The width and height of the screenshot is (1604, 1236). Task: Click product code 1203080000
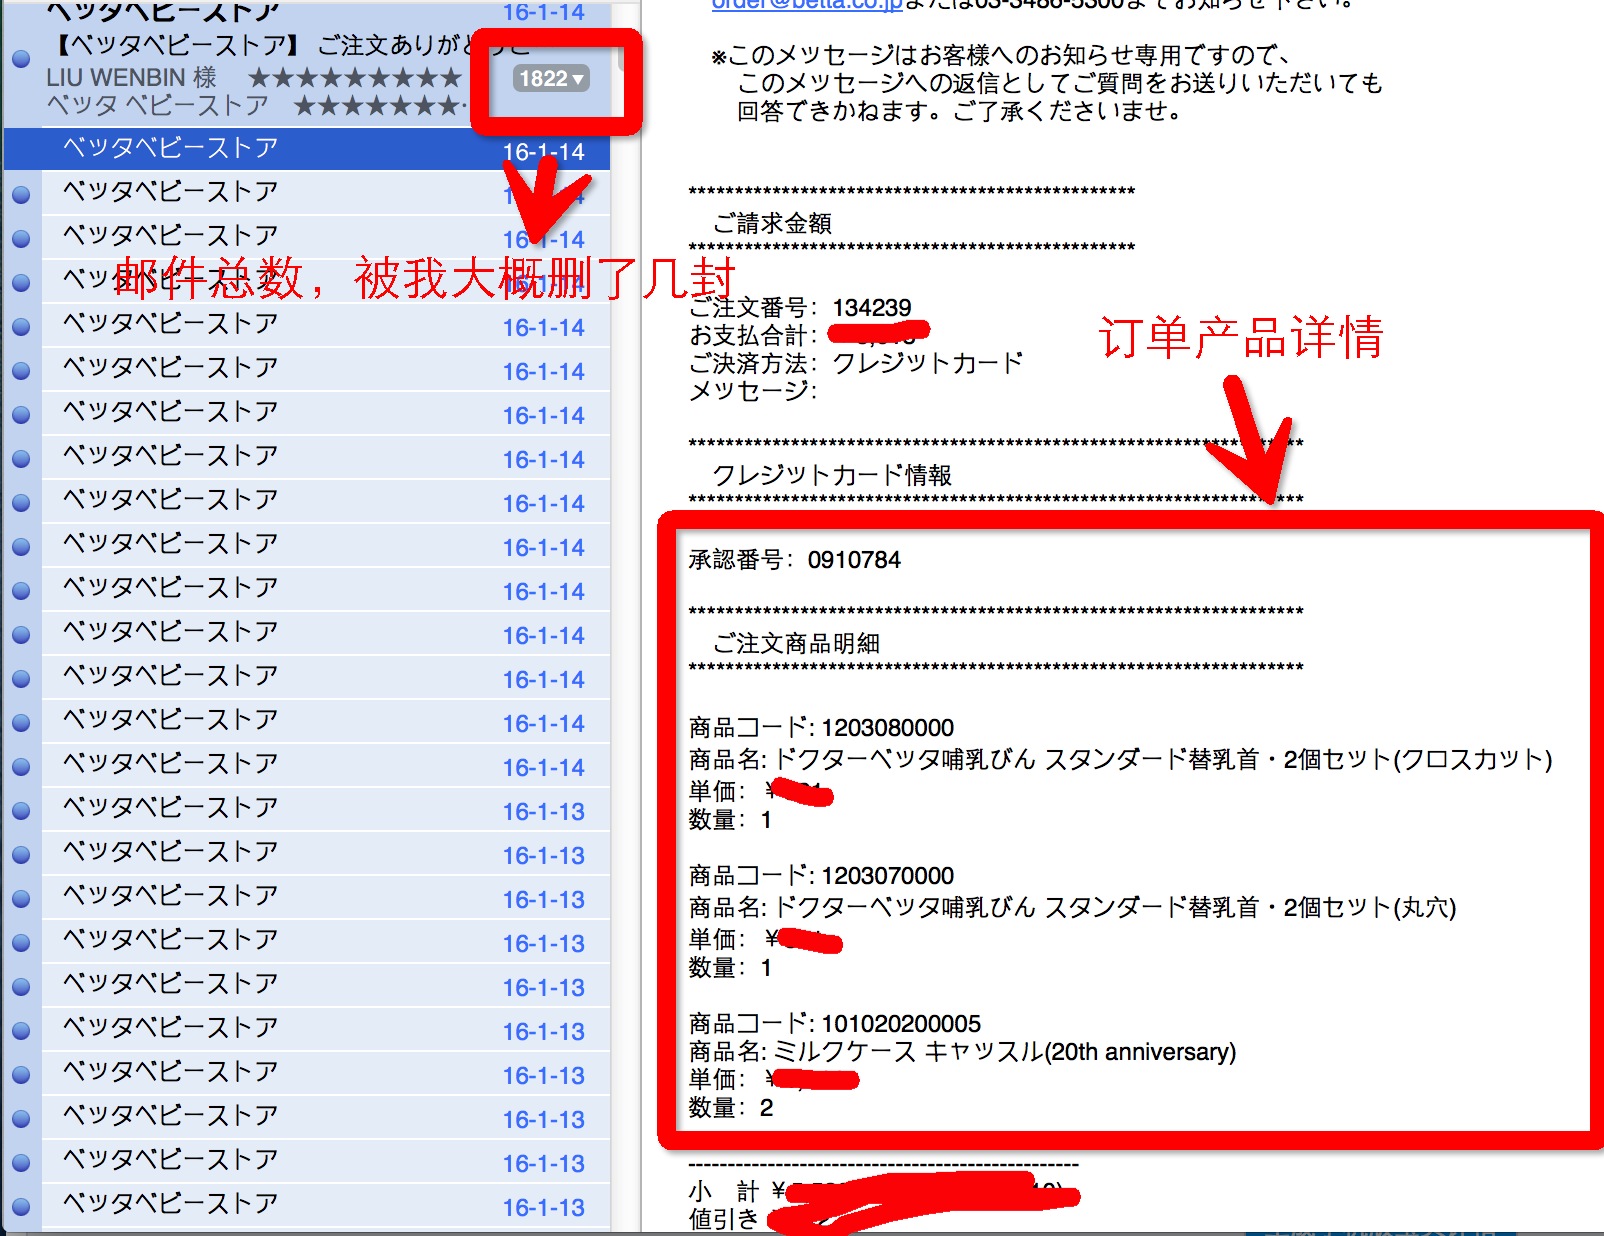point(887,727)
